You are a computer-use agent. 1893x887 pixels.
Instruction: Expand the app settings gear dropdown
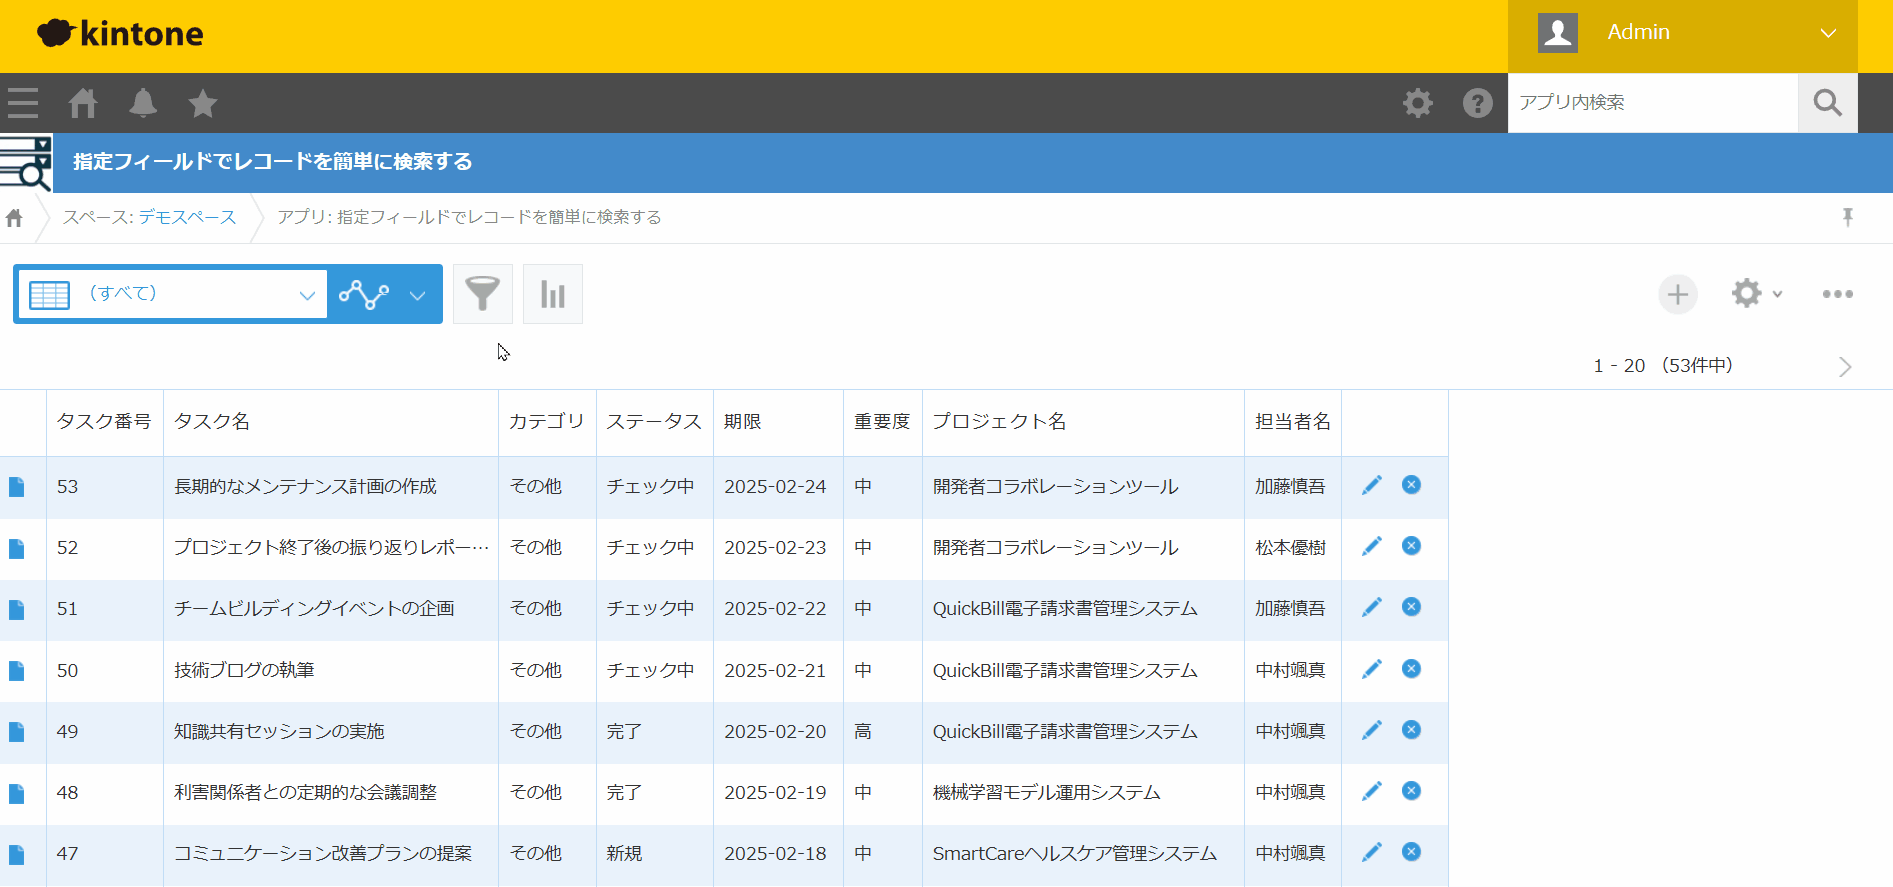[x=1757, y=294]
